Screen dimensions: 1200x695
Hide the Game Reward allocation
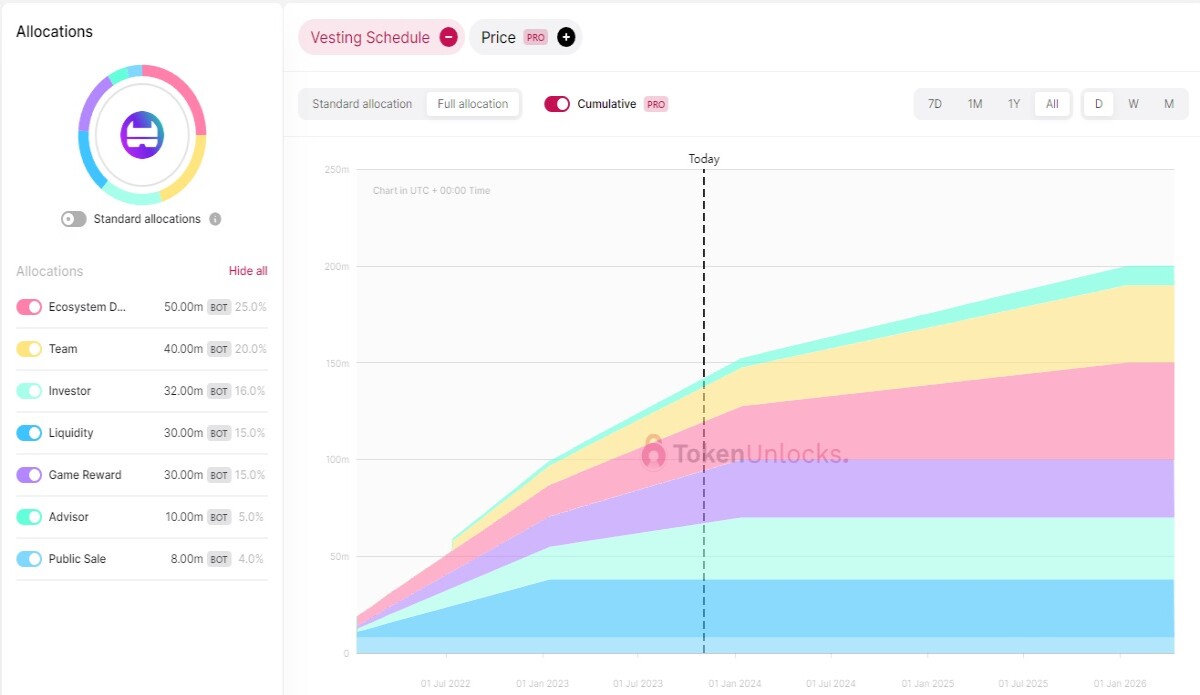pyautogui.click(x=29, y=475)
